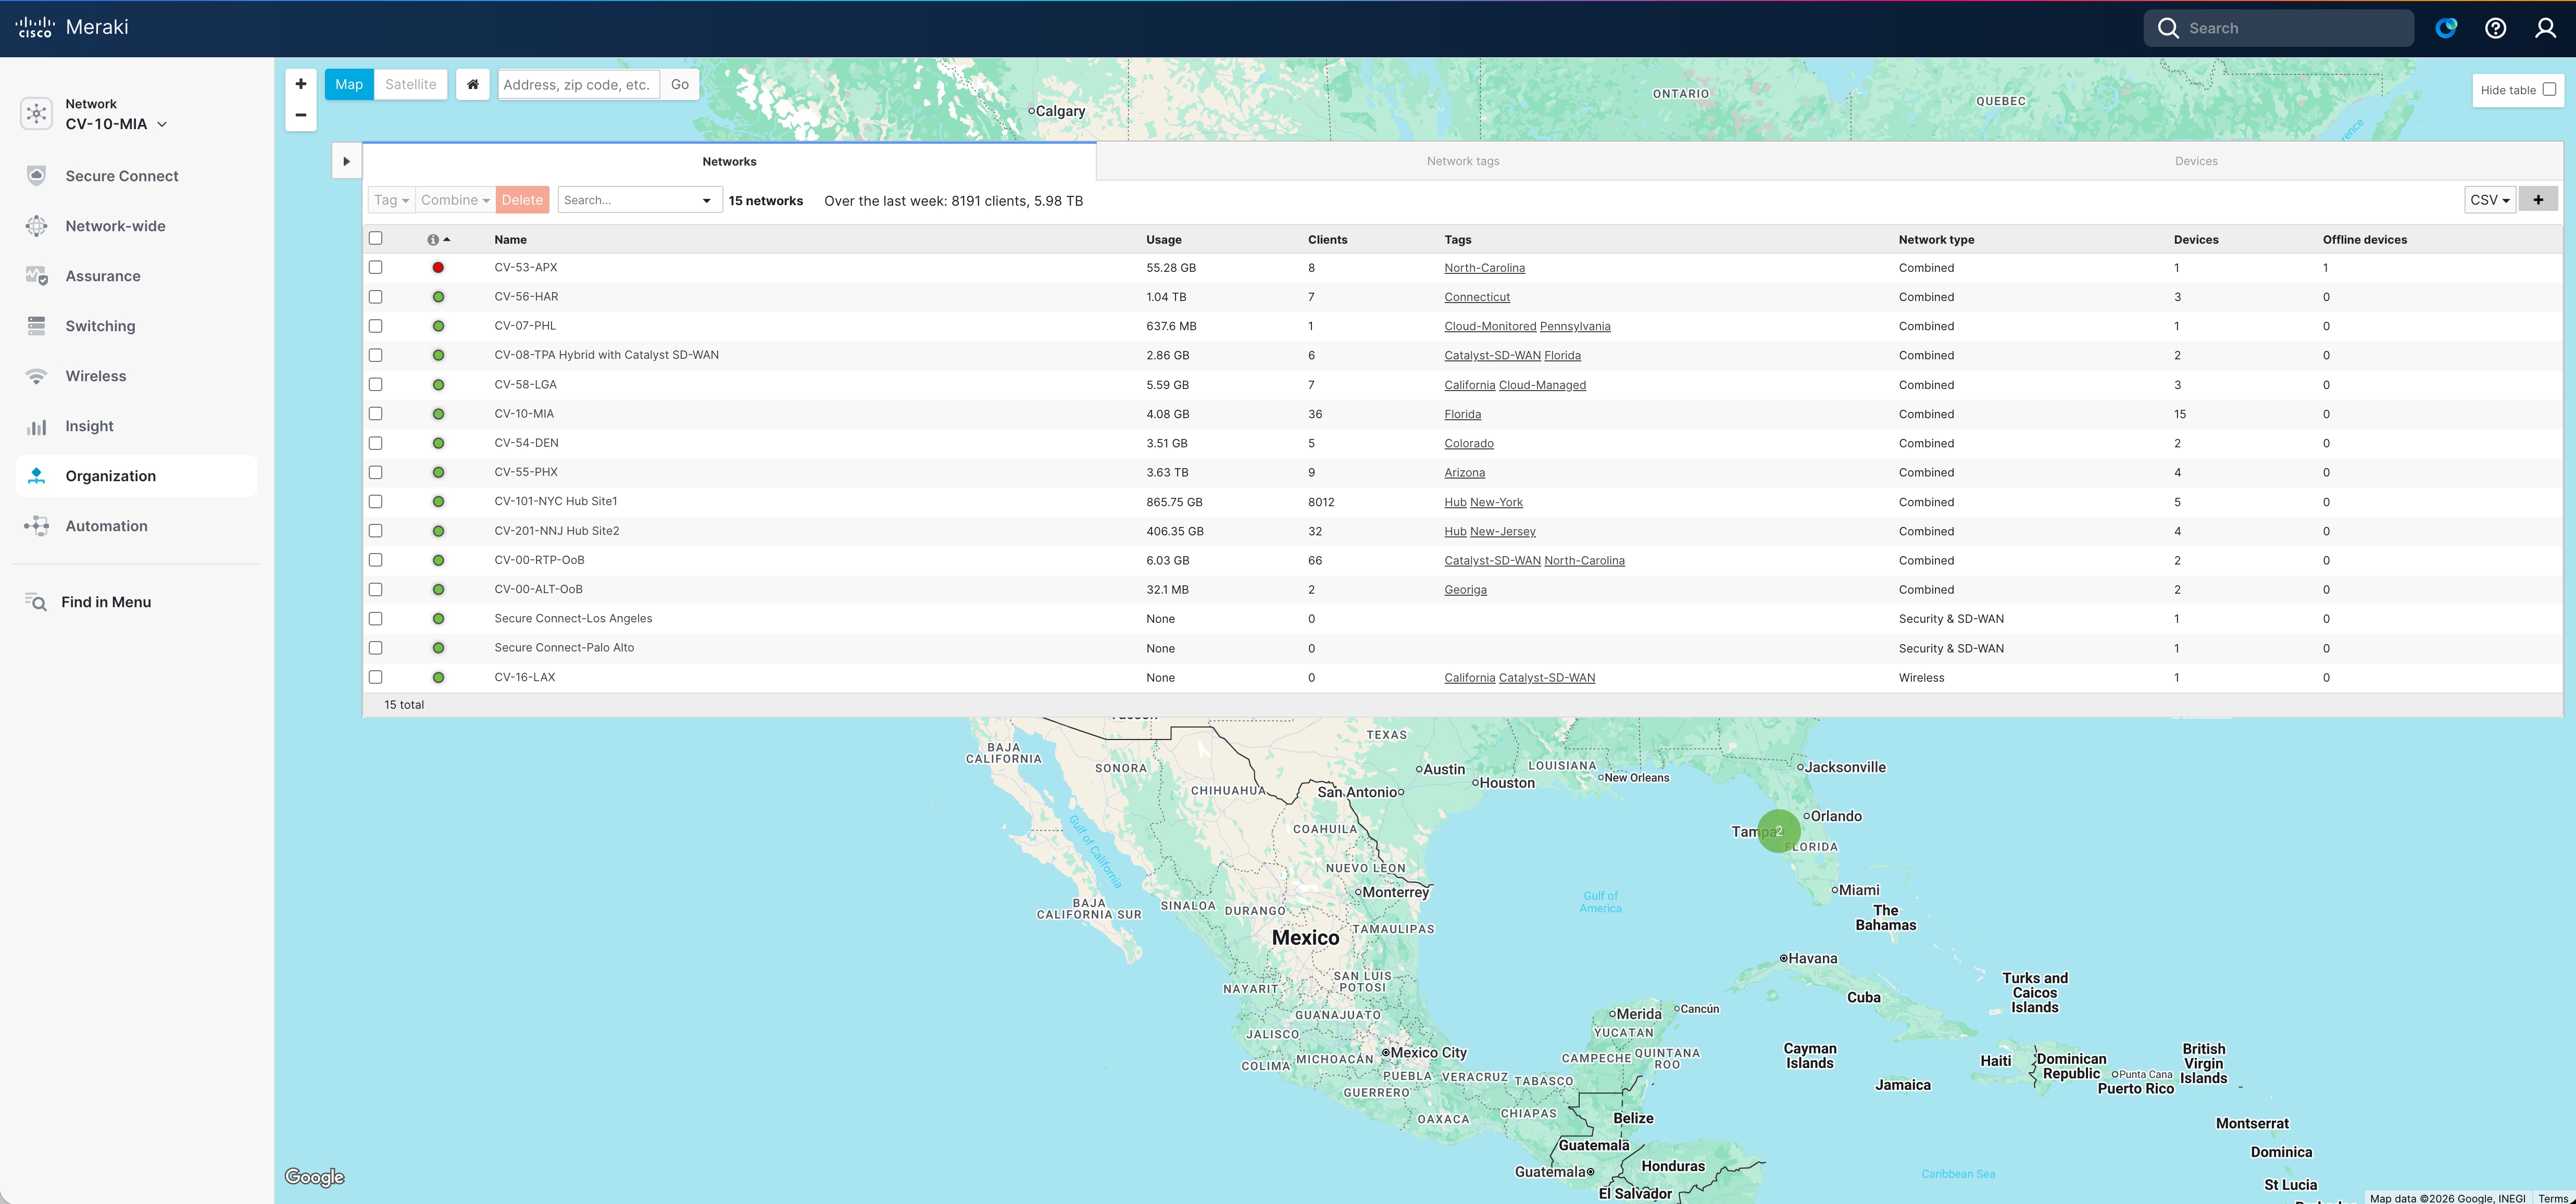Open the CSV export dropdown
The width and height of the screenshot is (2576, 1204).
pos(2490,200)
